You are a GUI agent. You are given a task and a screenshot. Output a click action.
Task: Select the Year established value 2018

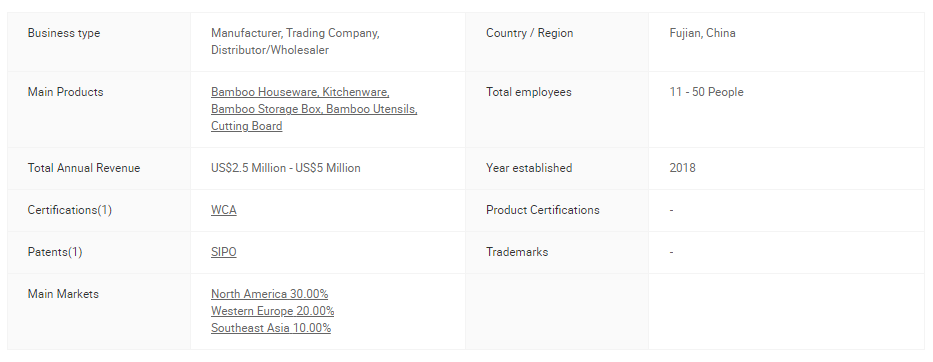coord(682,168)
